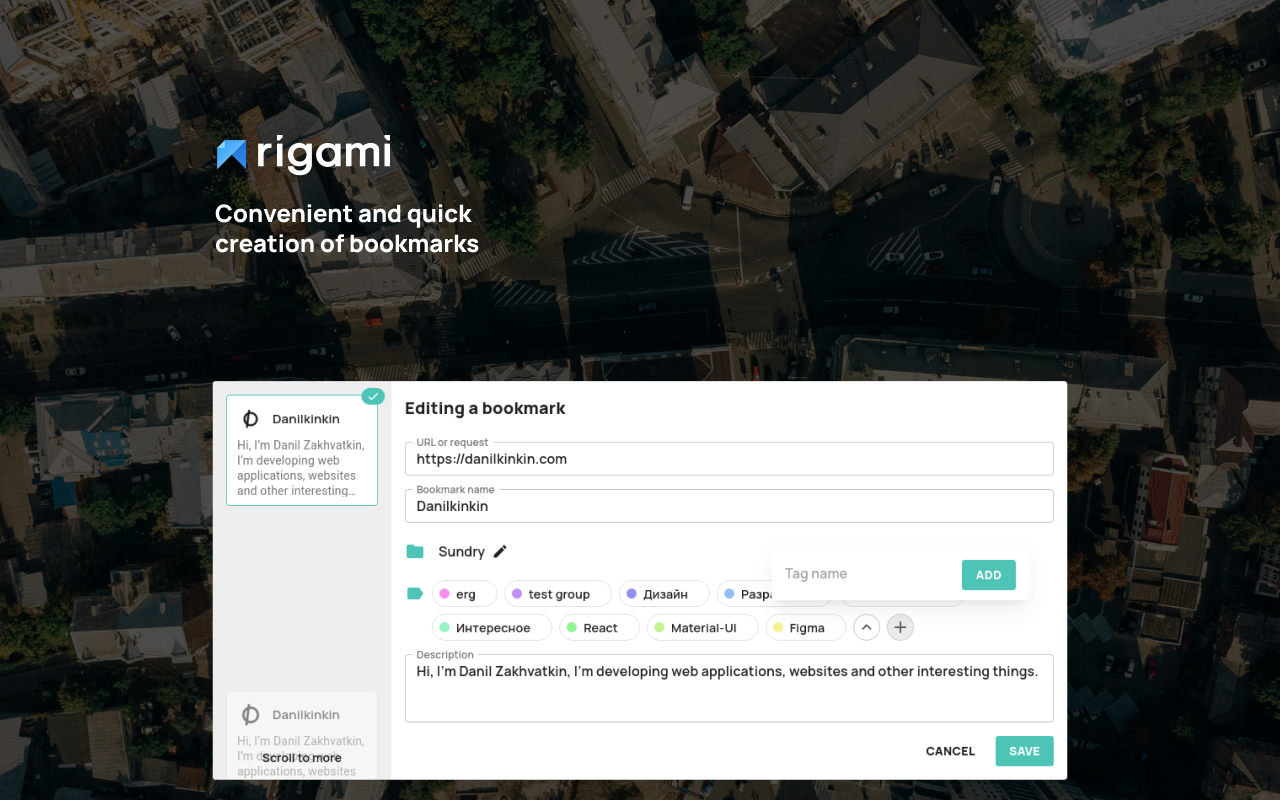Toggle the Figma tag chip
The height and width of the screenshot is (800, 1280).
tap(806, 628)
